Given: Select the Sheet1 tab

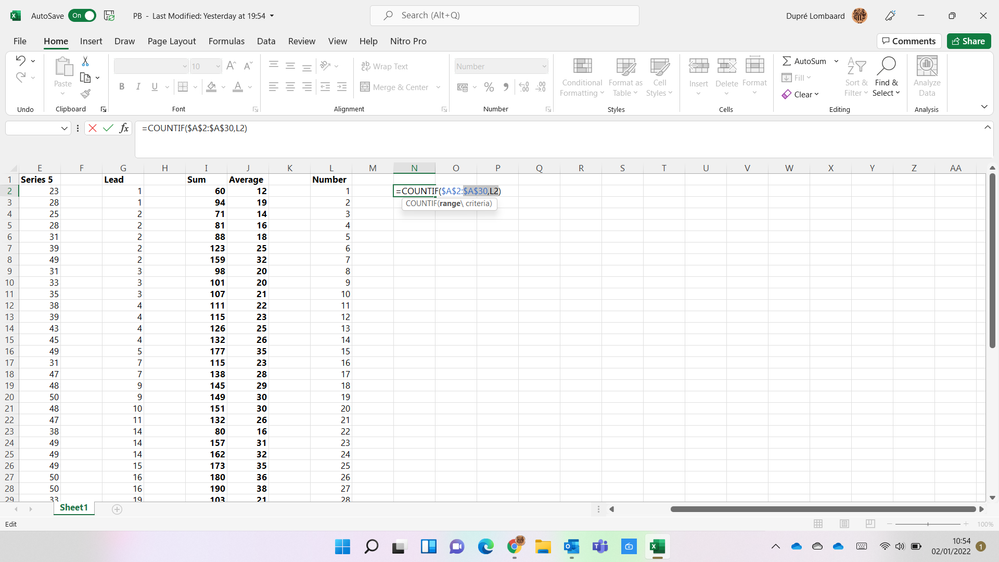Looking at the screenshot, I should pyautogui.click(x=74, y=508).
